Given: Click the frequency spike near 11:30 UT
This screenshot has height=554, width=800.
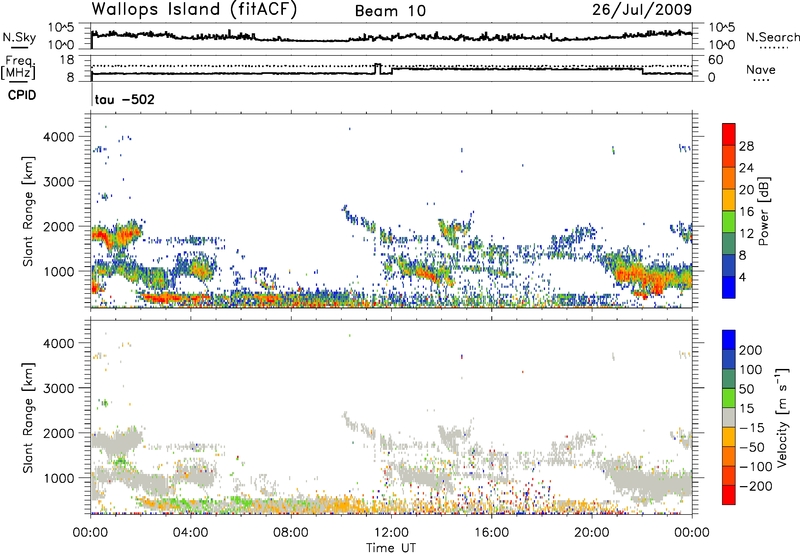Looking at the screenshot, I should coord(378,69).
